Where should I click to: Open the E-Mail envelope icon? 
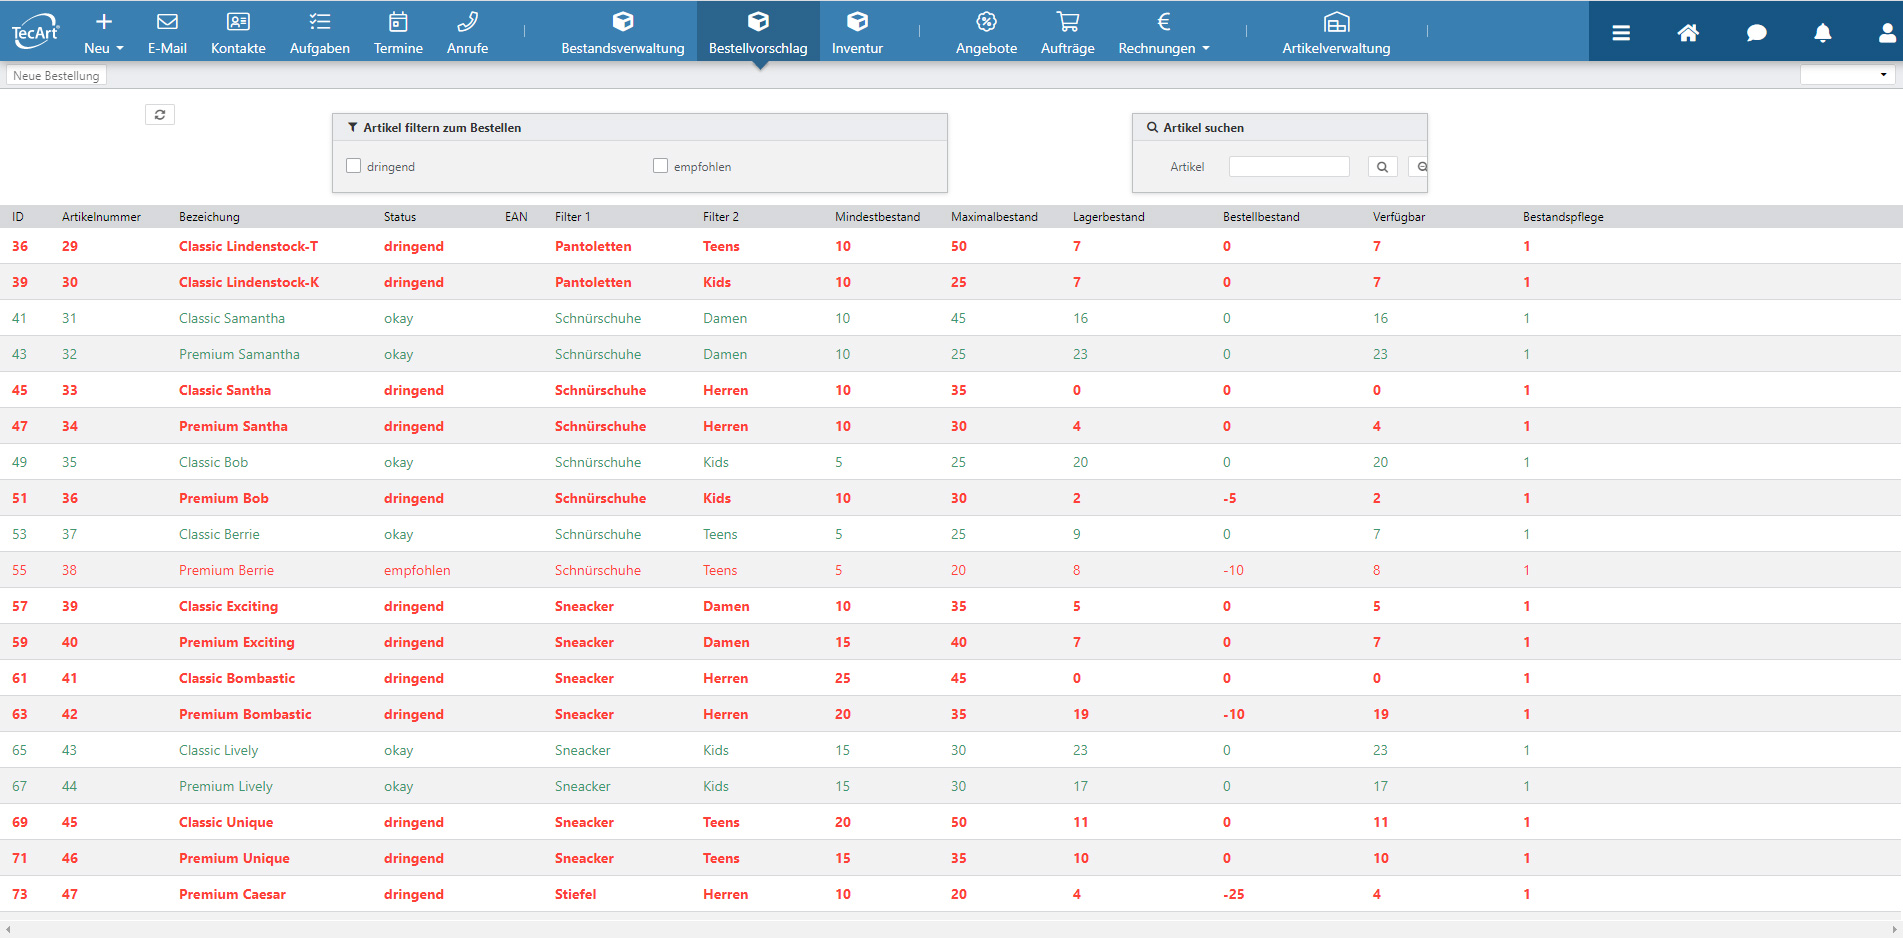(167, 22)
